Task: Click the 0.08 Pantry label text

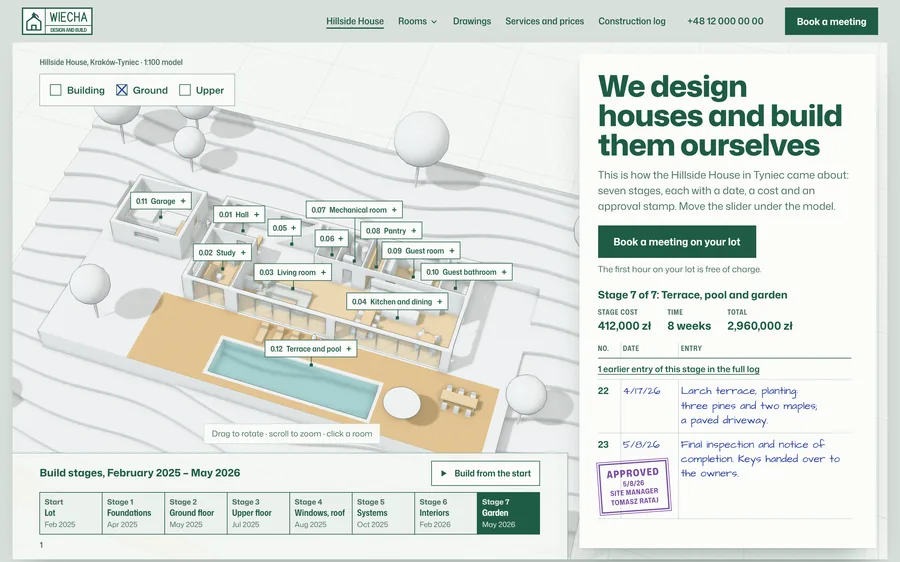Action: point(386,231)
